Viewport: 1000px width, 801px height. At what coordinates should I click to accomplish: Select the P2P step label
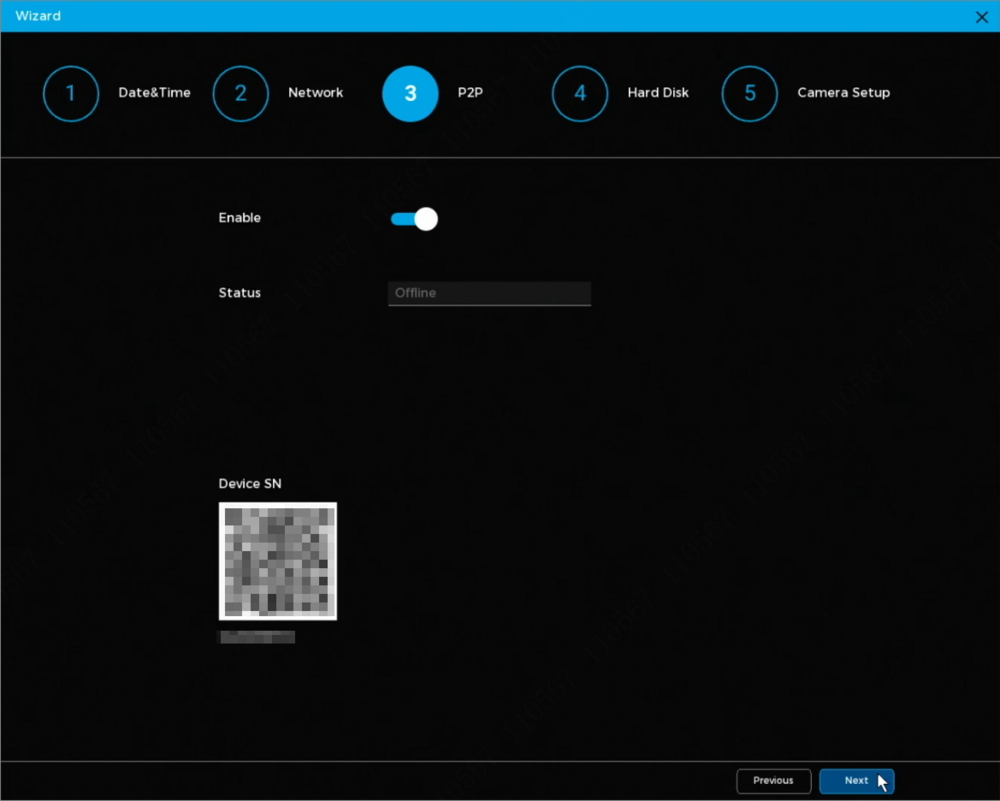click(470, 93)
